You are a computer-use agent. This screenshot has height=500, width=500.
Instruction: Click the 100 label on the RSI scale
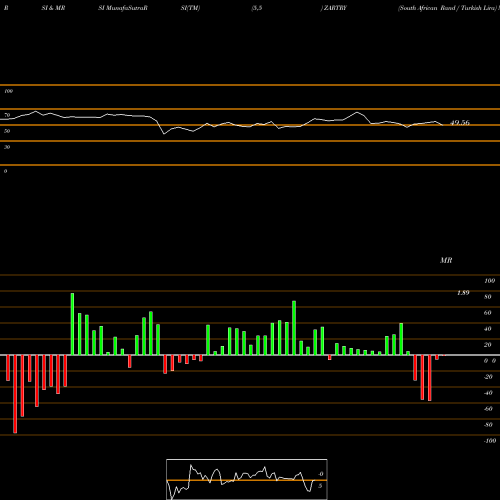click(8, 91)
